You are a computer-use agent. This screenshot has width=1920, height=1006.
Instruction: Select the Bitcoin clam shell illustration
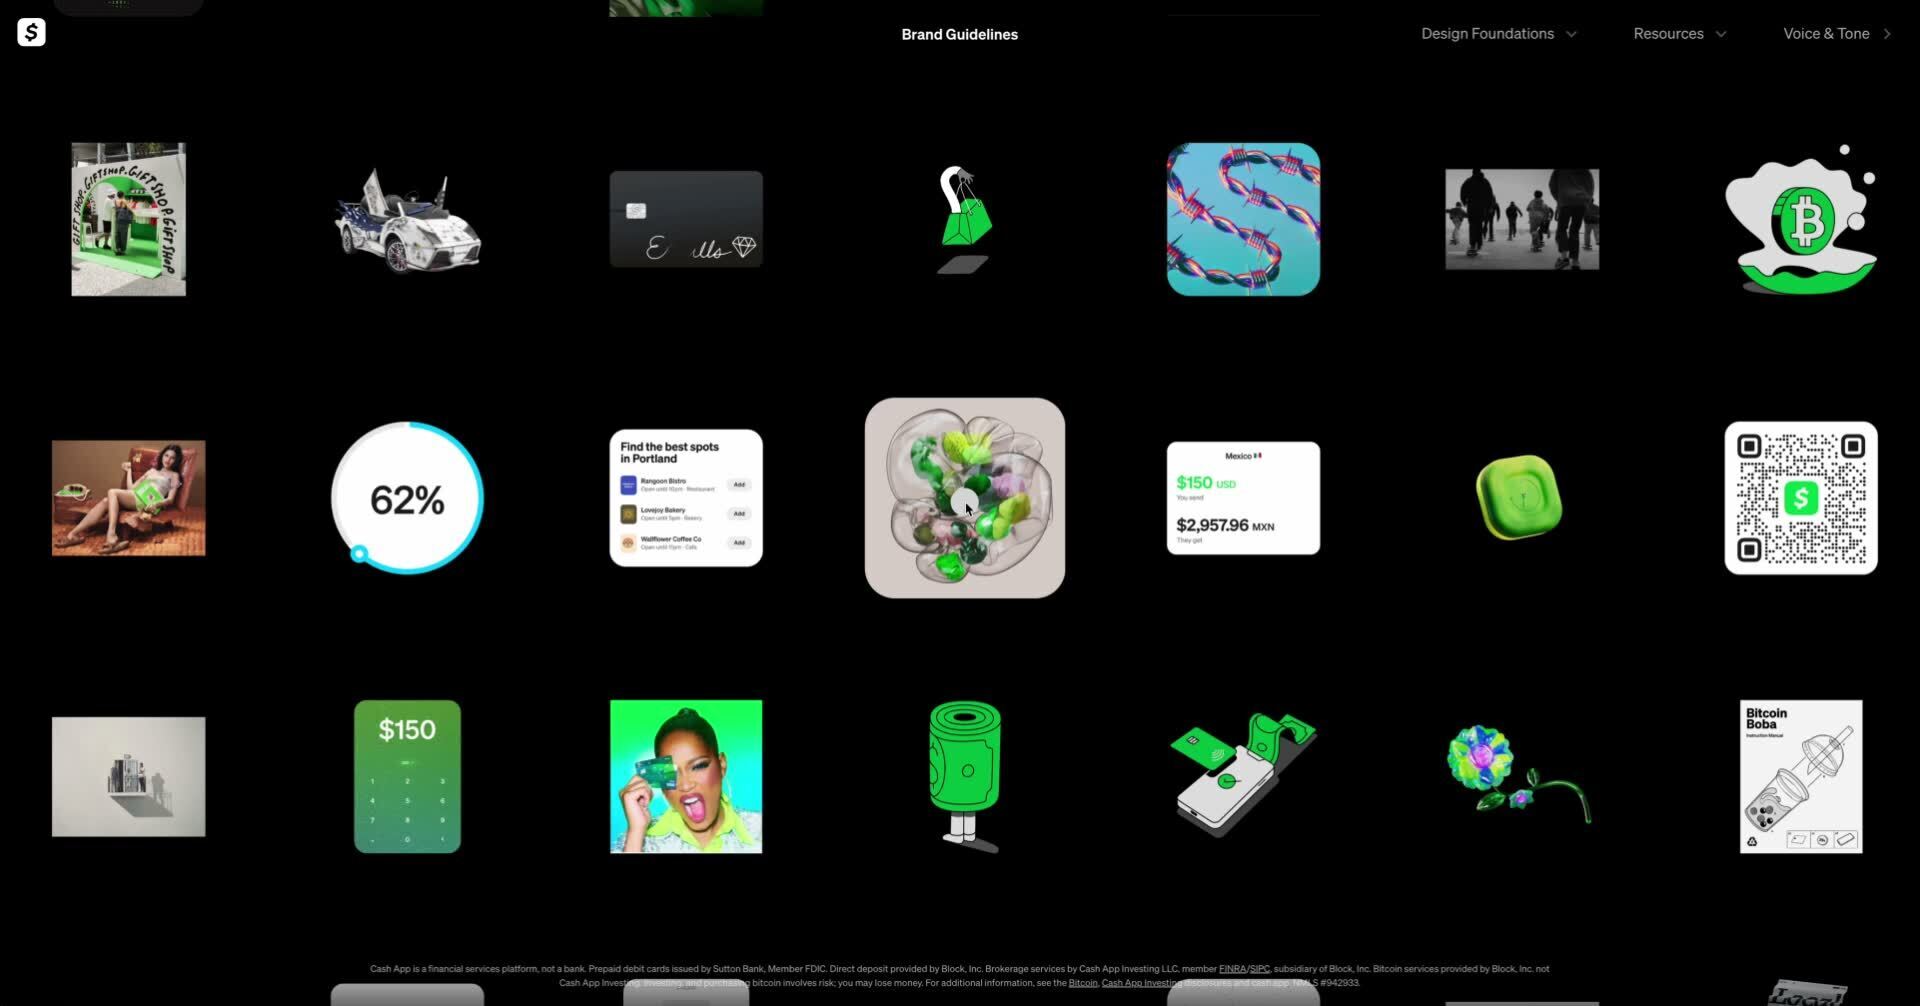point(1801,219)
